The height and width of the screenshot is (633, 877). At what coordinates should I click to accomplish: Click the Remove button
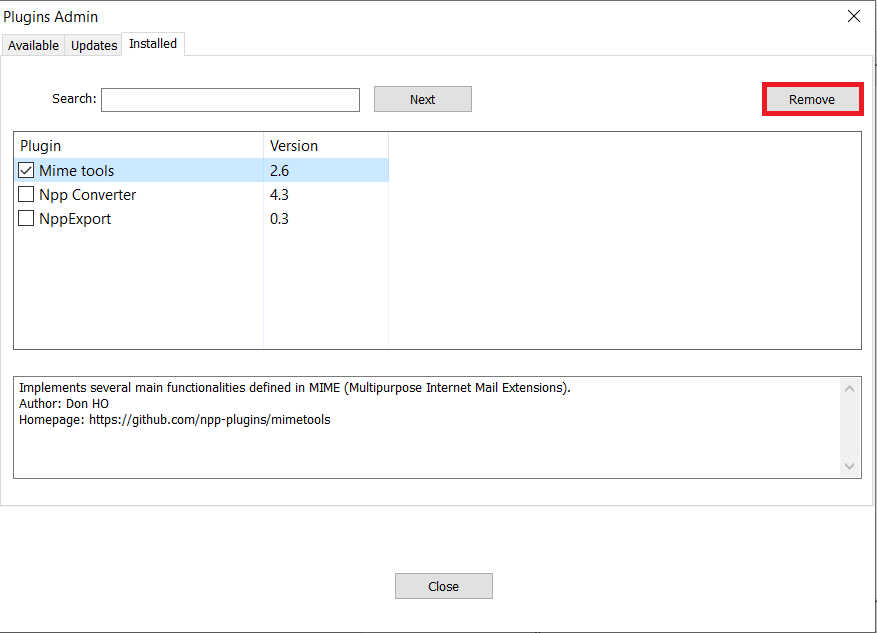(x=811, y=100)
